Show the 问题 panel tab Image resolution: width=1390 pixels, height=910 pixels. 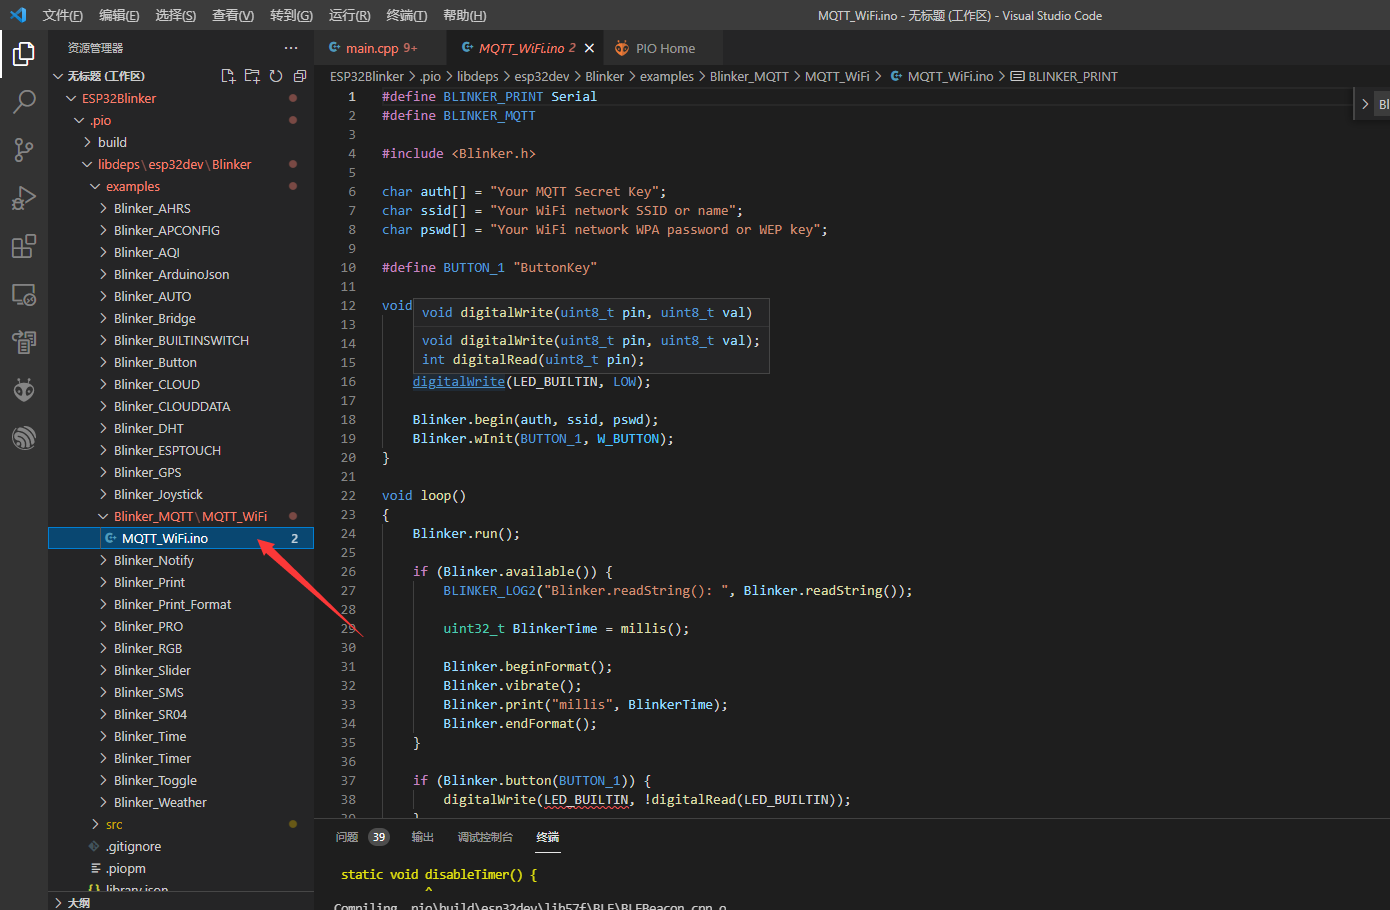click(347, 837)
